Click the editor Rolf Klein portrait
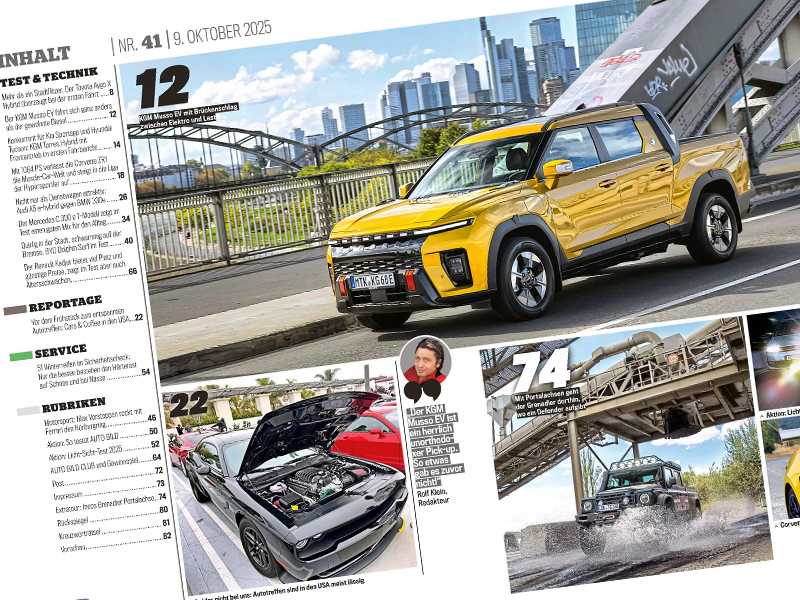Viewport: 800px width, 600px height. [x=425, y=365]
